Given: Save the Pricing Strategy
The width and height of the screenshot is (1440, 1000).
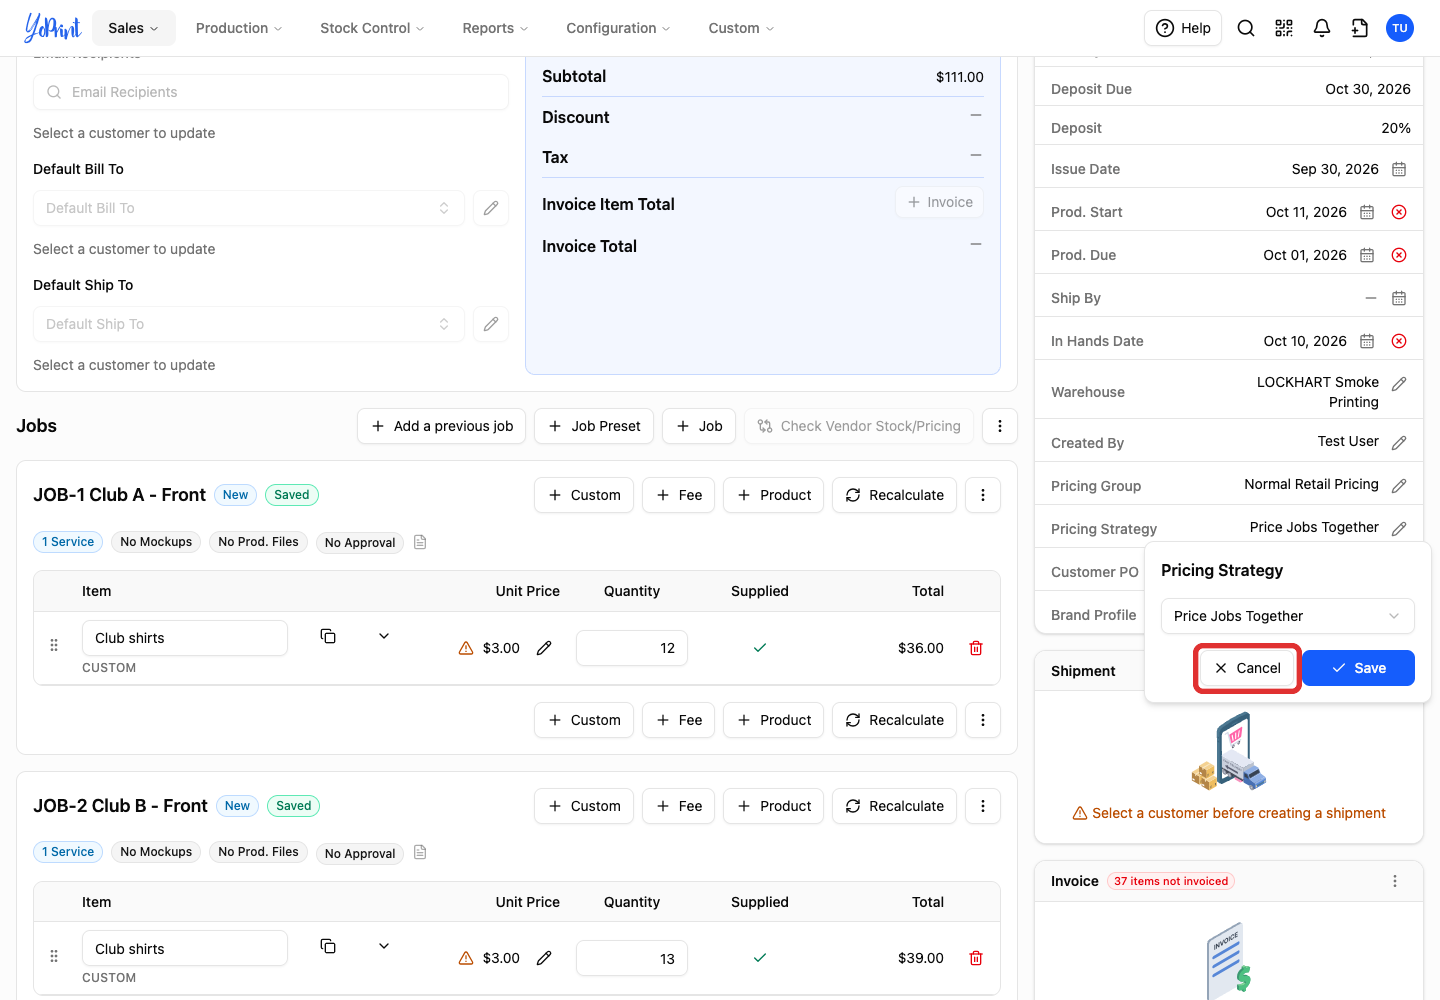Looking at the screenshot, I should point(1358,668).
